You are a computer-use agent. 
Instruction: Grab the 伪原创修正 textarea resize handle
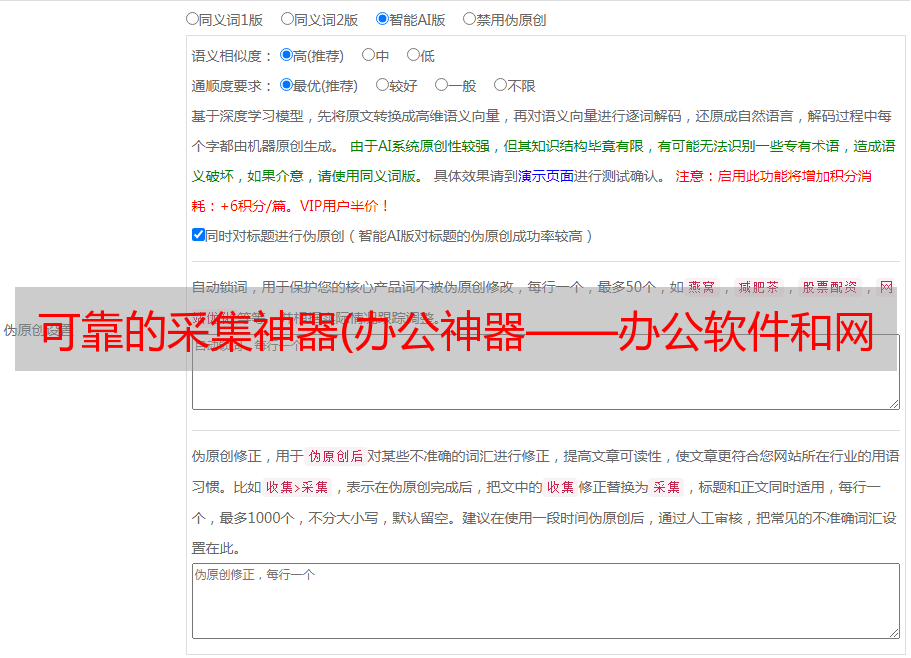tap(893, 632)
